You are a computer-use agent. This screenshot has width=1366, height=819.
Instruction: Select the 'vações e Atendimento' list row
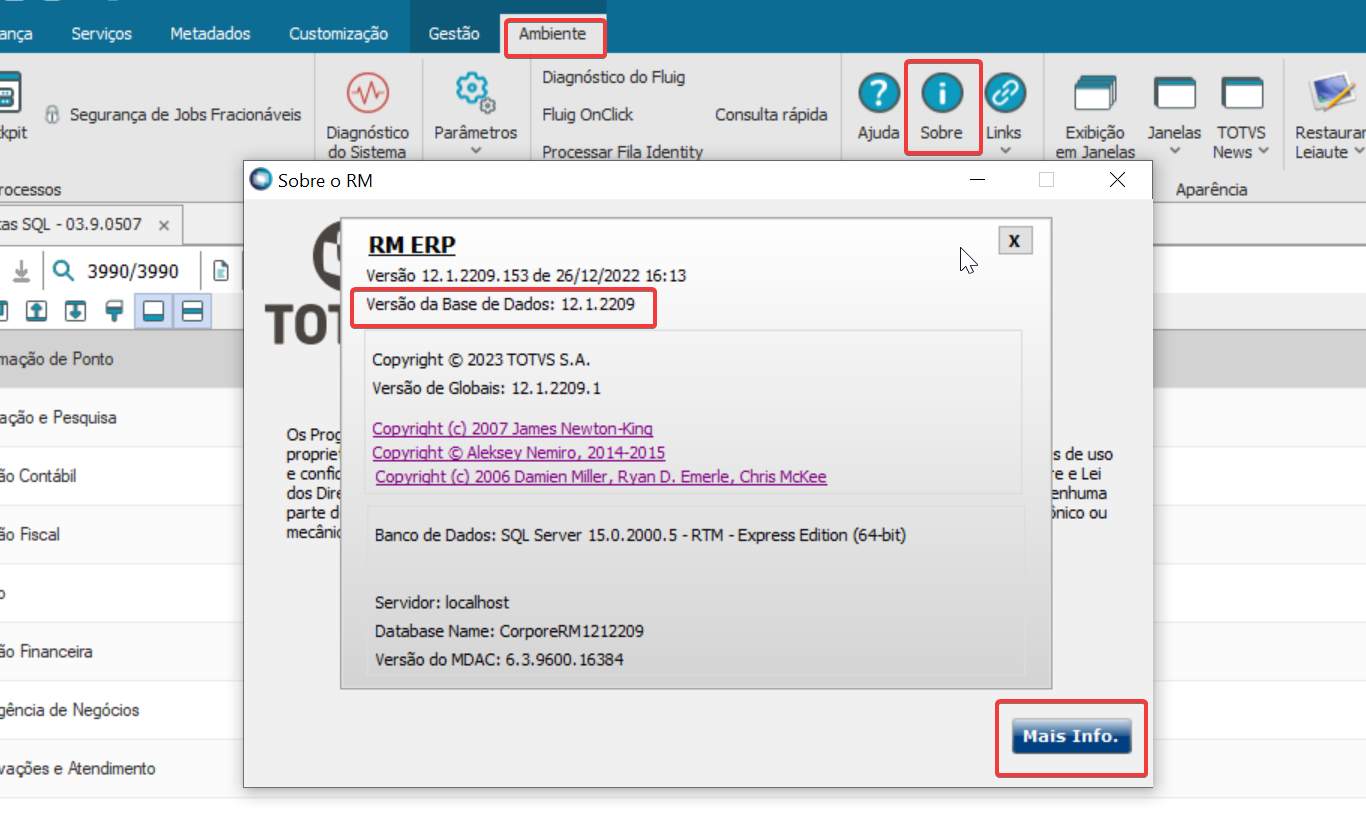click(122, 769)
